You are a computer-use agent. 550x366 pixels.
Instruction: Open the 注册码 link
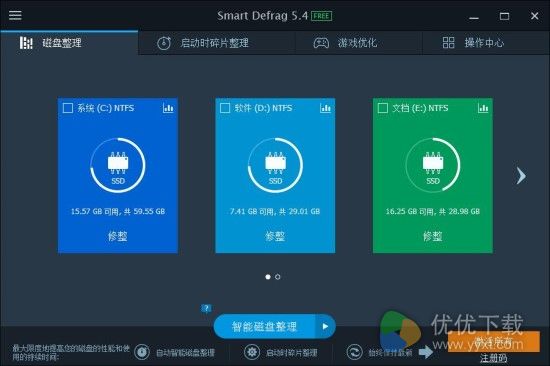coord(494,358)
